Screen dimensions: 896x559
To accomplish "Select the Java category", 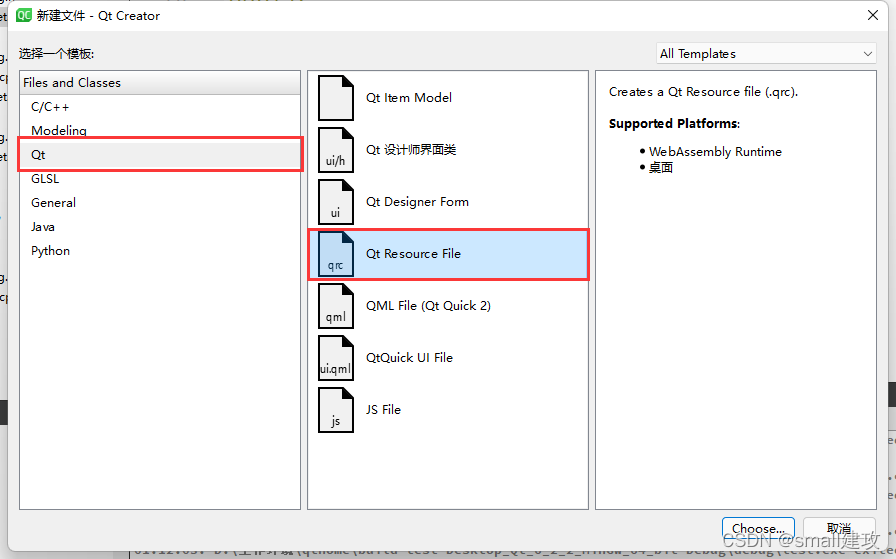I will (159, 227).
